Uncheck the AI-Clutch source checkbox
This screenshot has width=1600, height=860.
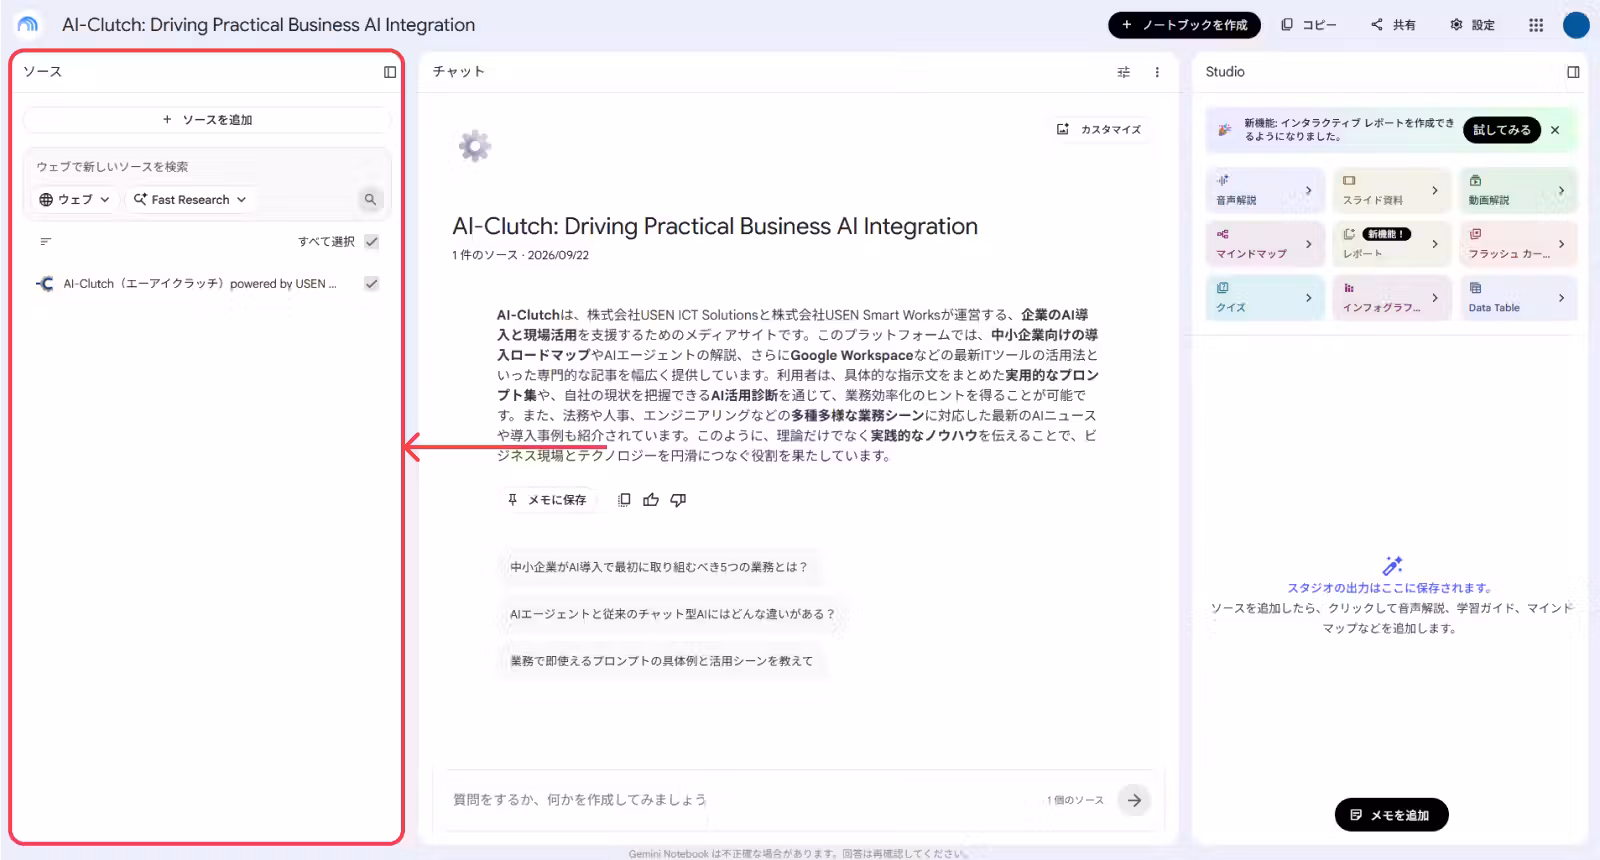tap(372, 284)
